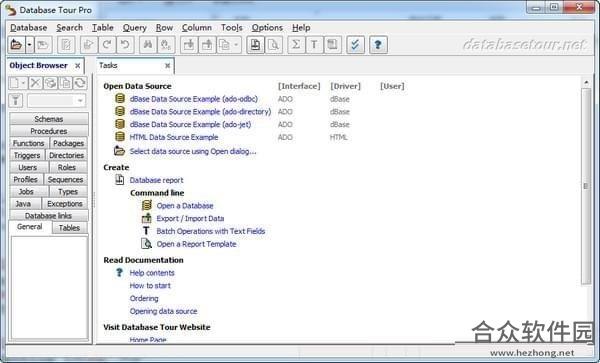
Task: Switch to the General tab in Object Browser
Action: (29, 227)
